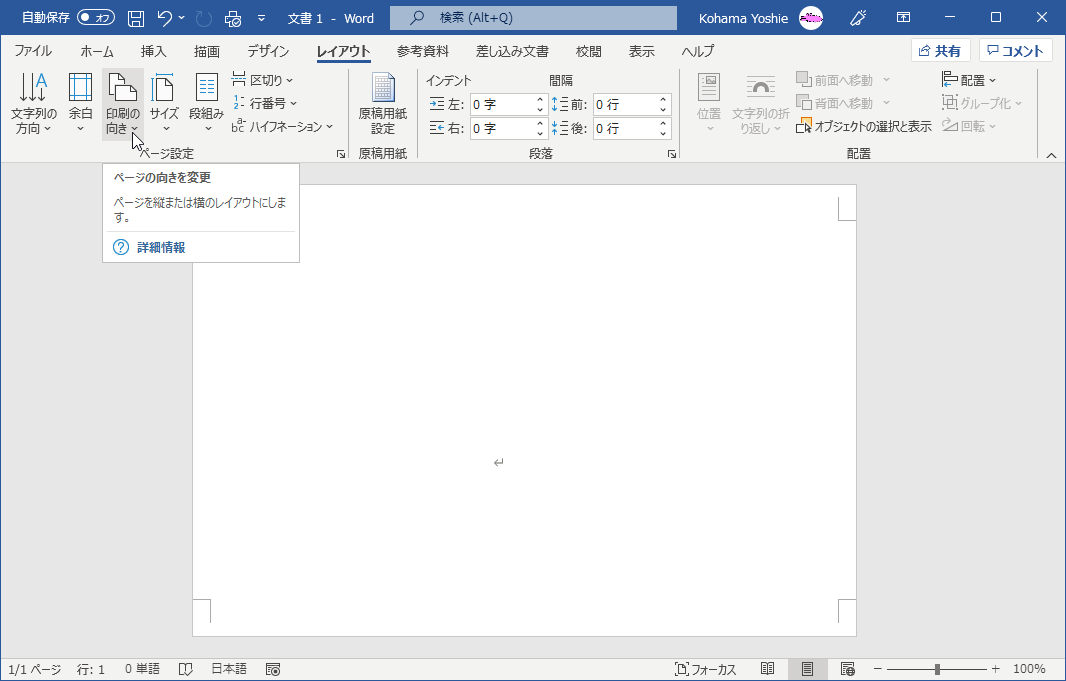Click the 0 単語 word count indicator

click(x=142, y=669)
